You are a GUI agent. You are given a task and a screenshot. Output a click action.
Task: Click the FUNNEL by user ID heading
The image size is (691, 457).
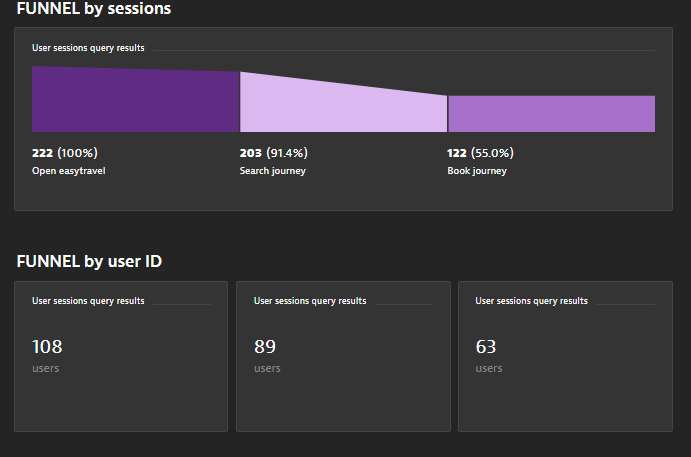point(89,262)
